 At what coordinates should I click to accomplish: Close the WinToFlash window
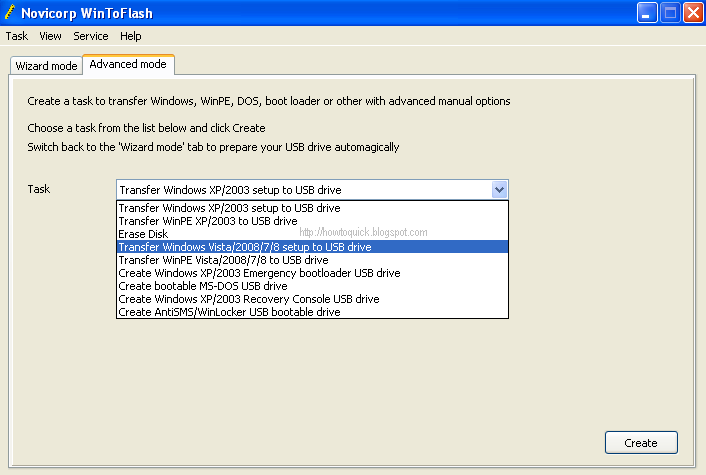tap(693, 13)
